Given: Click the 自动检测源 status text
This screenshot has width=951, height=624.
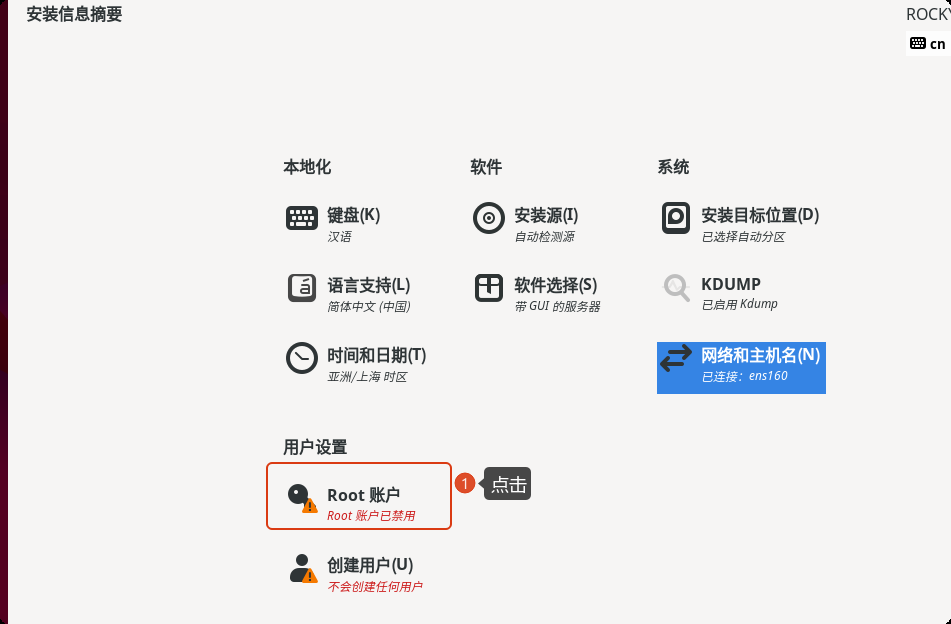Looking at the screenshot, I should [544, 237].
